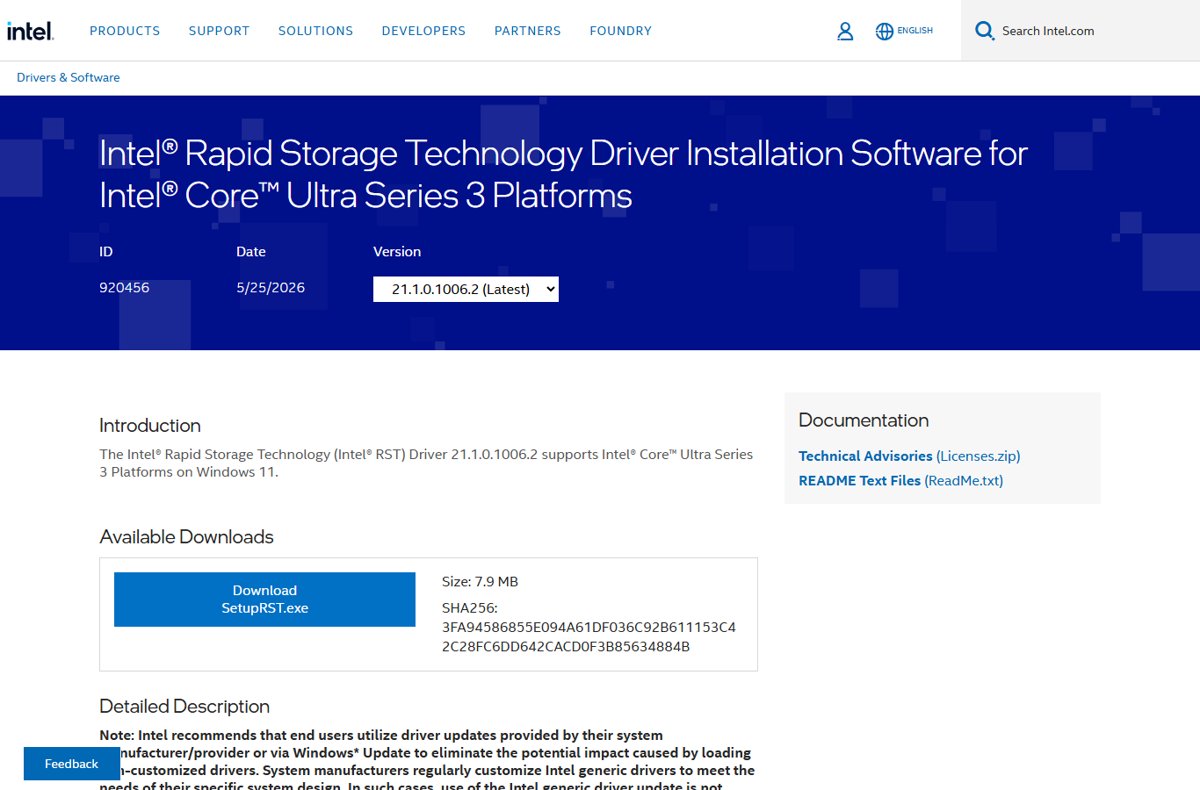
Task: Select the SHA256 hash value
Action: click(588, 637)
